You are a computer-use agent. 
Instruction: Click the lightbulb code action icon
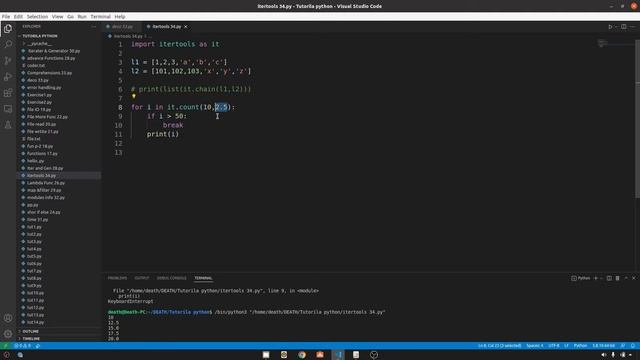point(133,96)
